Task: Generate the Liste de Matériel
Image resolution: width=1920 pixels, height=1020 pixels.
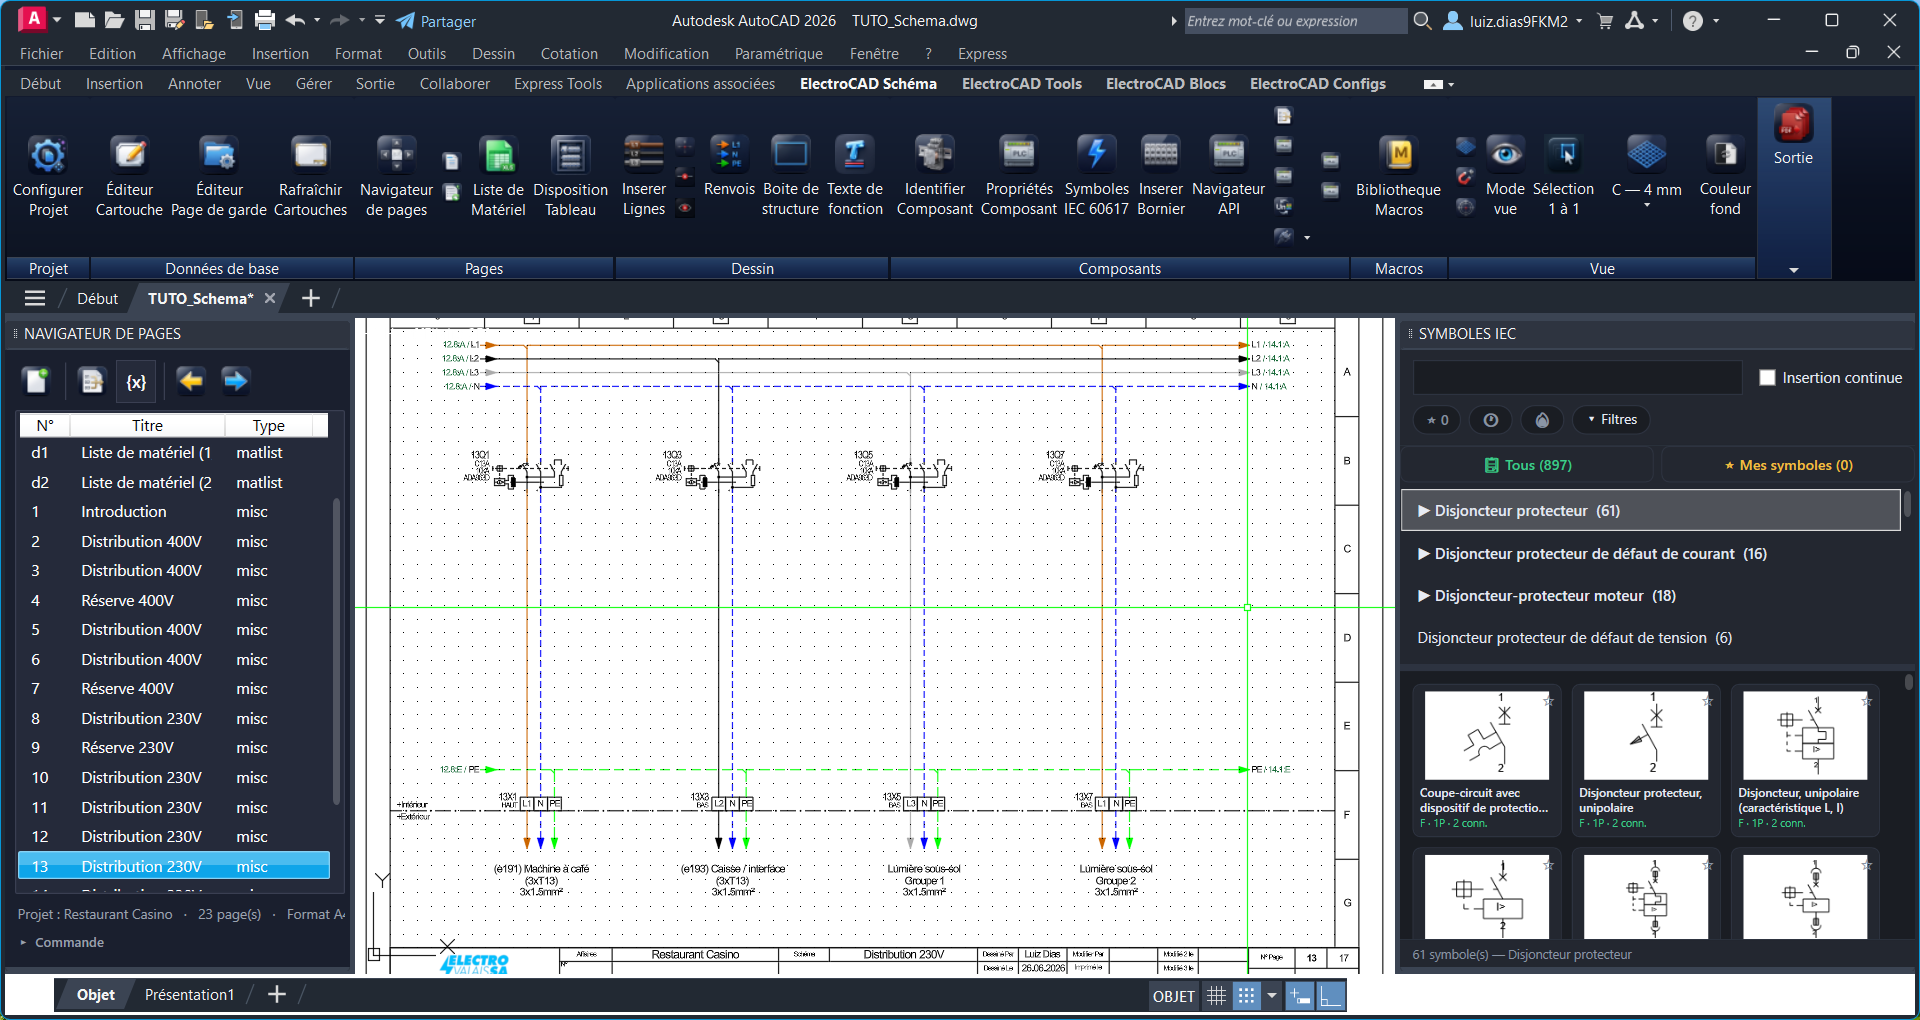Action: [x=498, y=176]
